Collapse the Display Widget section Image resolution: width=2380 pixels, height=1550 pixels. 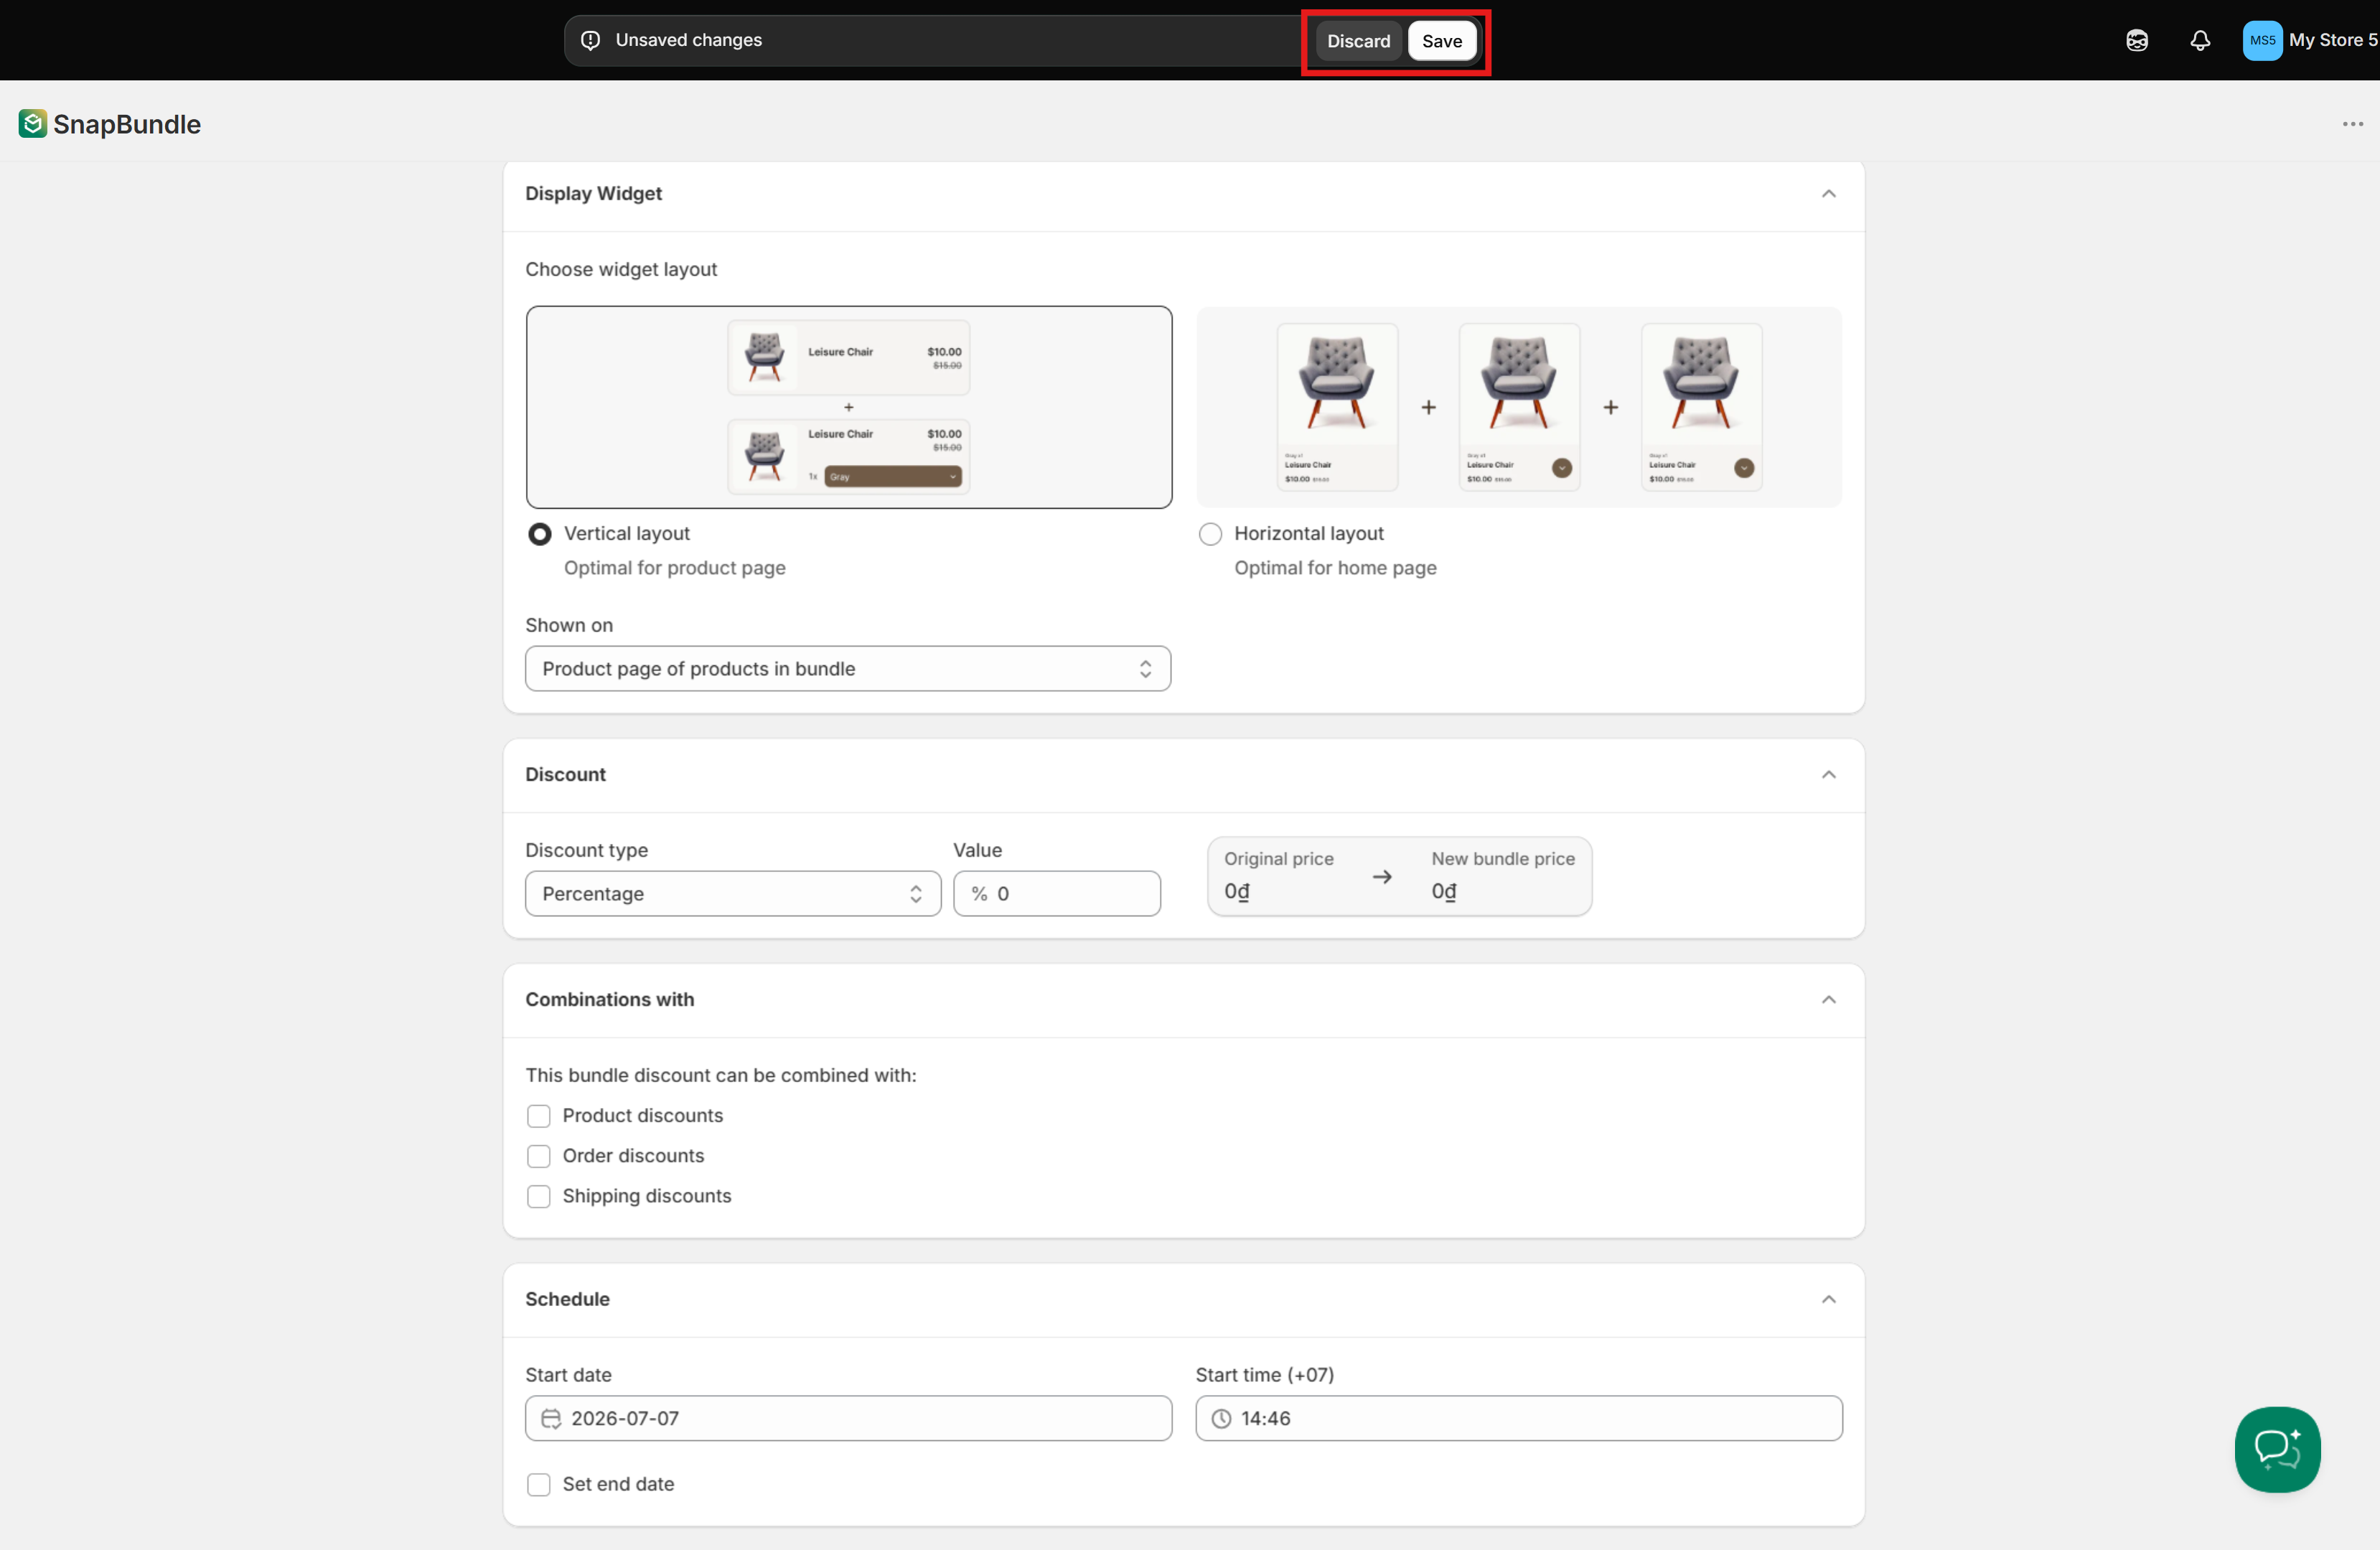click(1828, 193)
